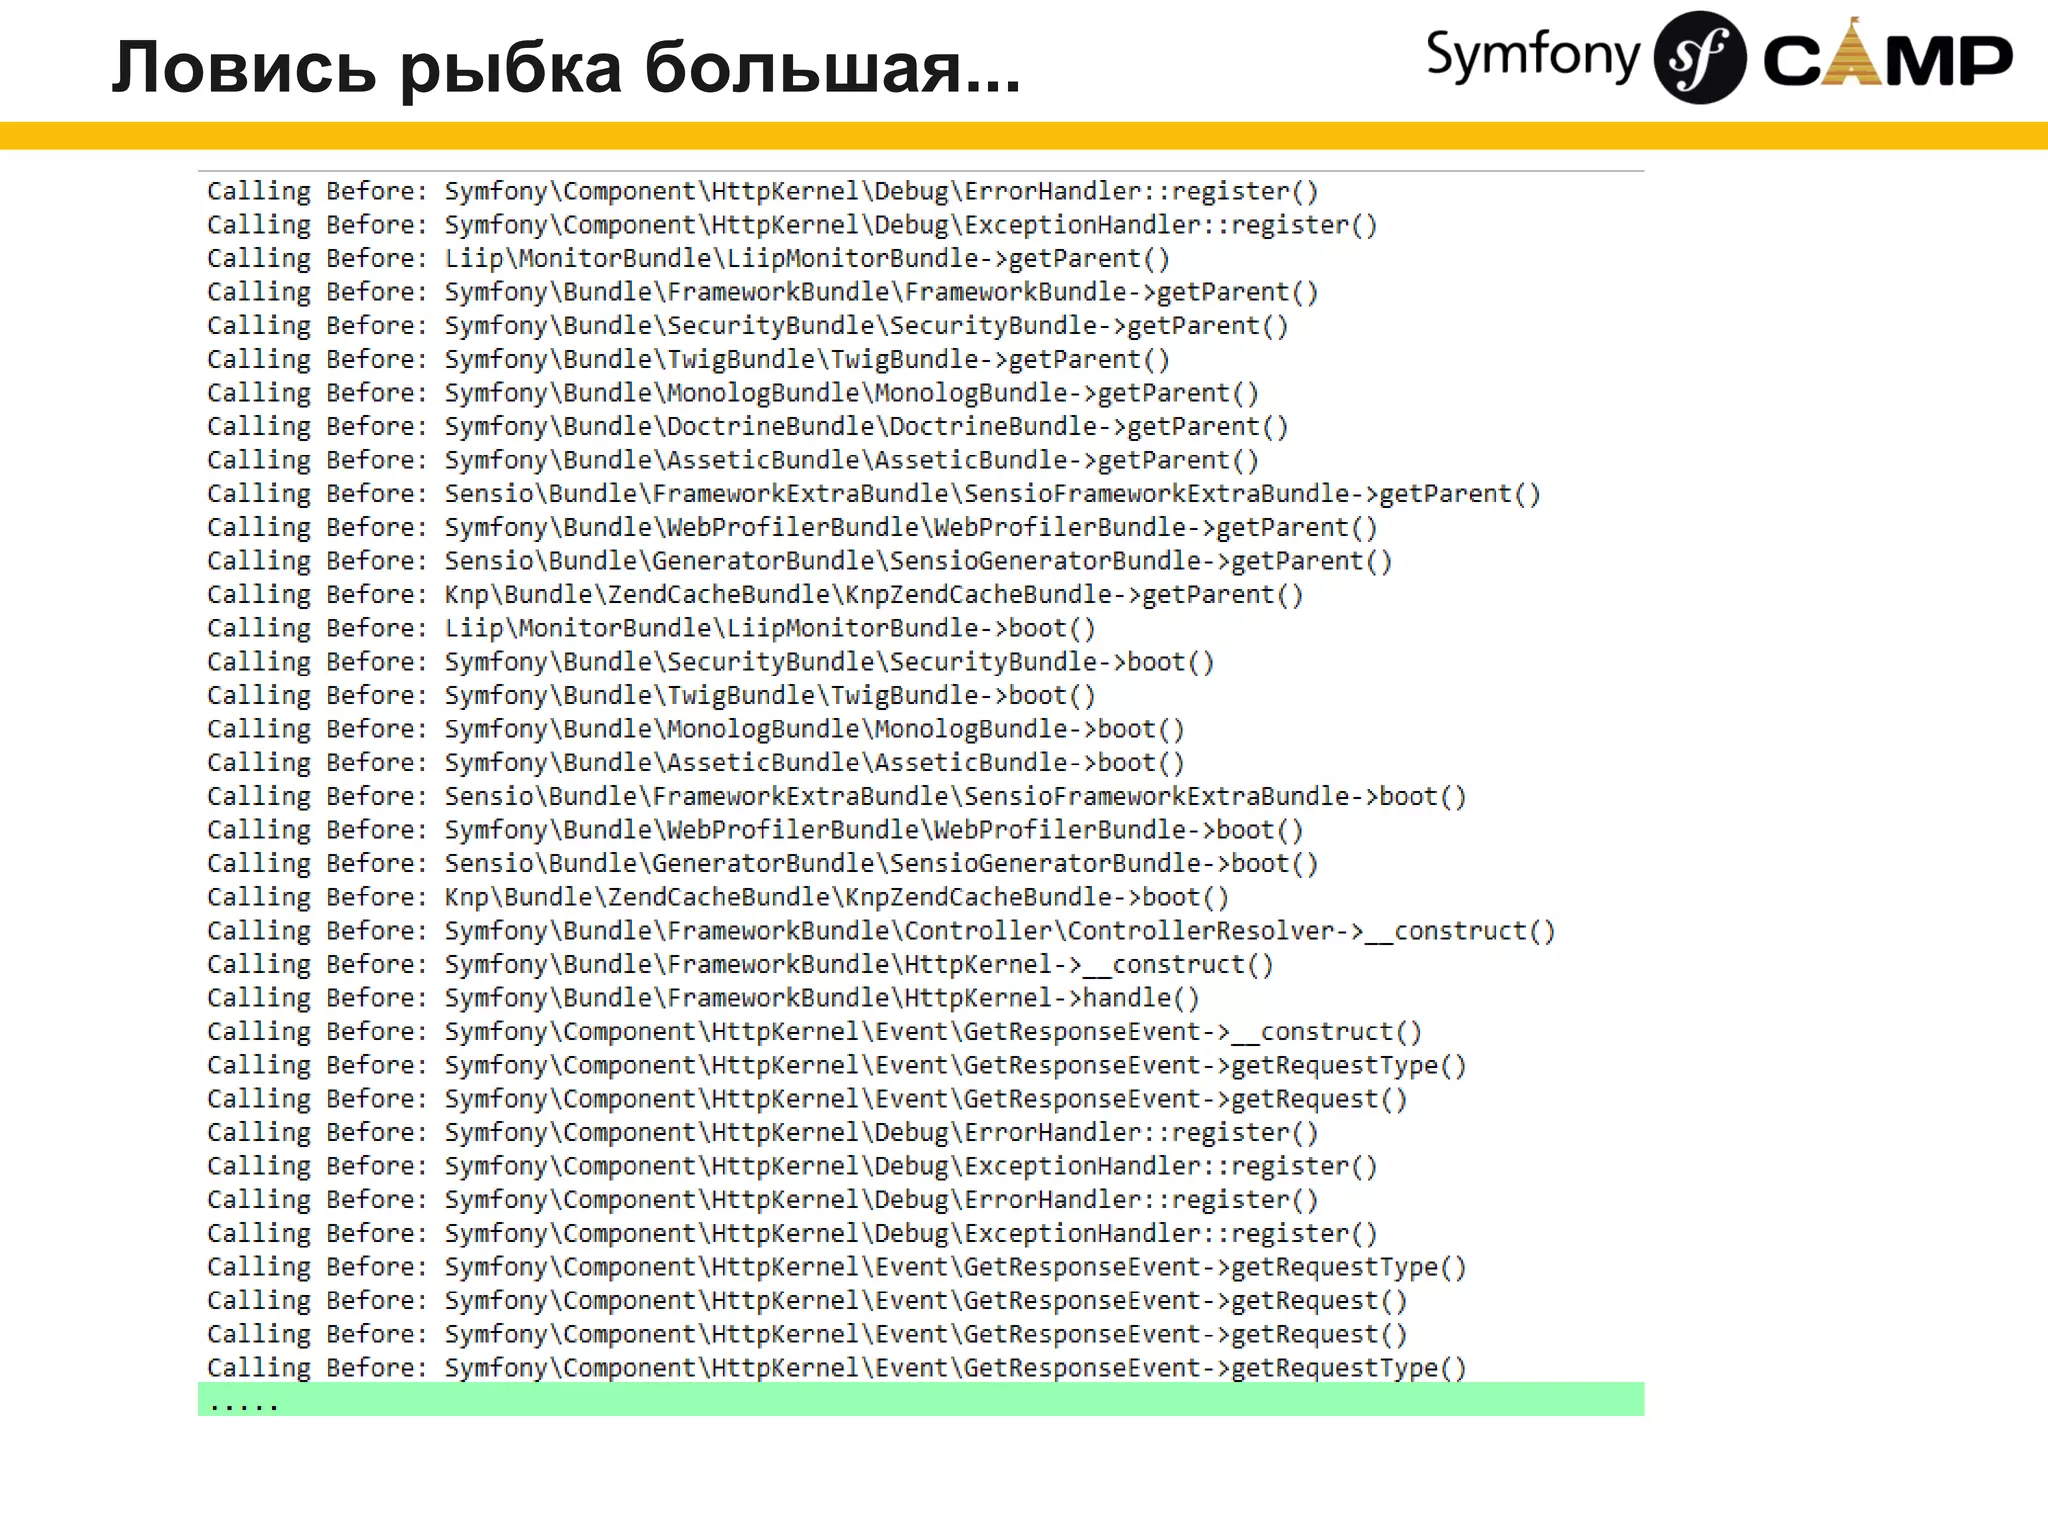Click the CAMP logo with the pyramid
Image resolution: width=2048 pixels, height=1536 pixels.
point(1887,53)
